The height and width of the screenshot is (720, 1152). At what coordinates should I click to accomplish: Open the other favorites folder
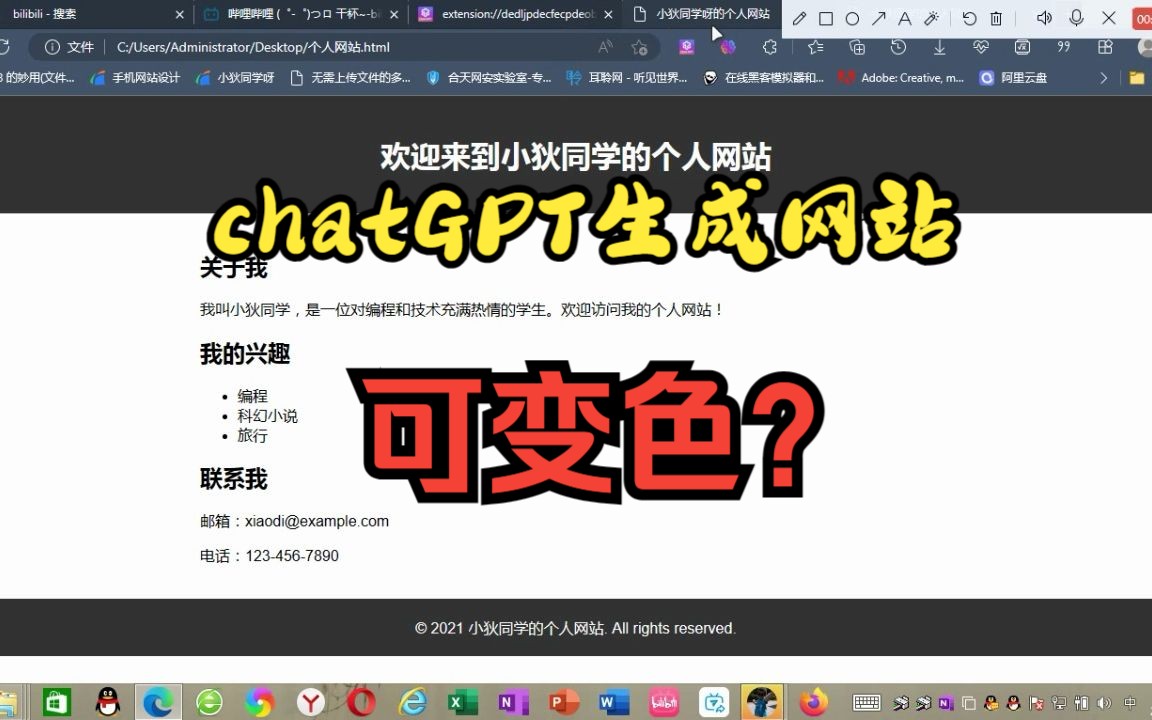coord(1137,78)
